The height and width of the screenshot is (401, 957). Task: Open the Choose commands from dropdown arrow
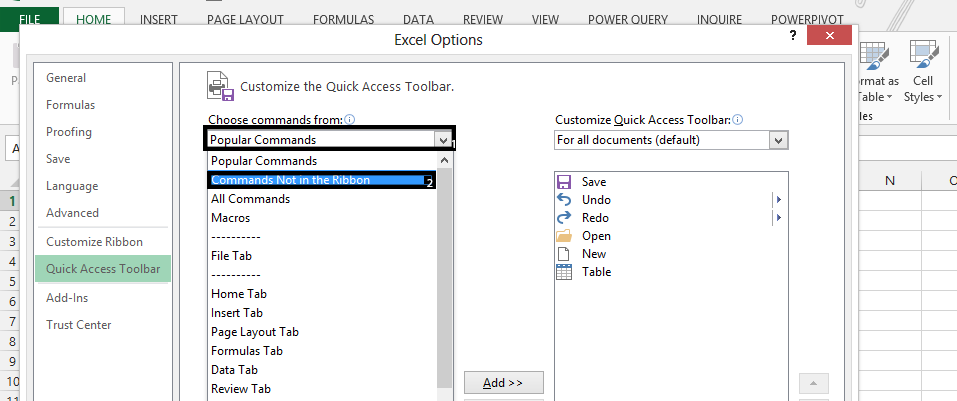click(443, 140)
